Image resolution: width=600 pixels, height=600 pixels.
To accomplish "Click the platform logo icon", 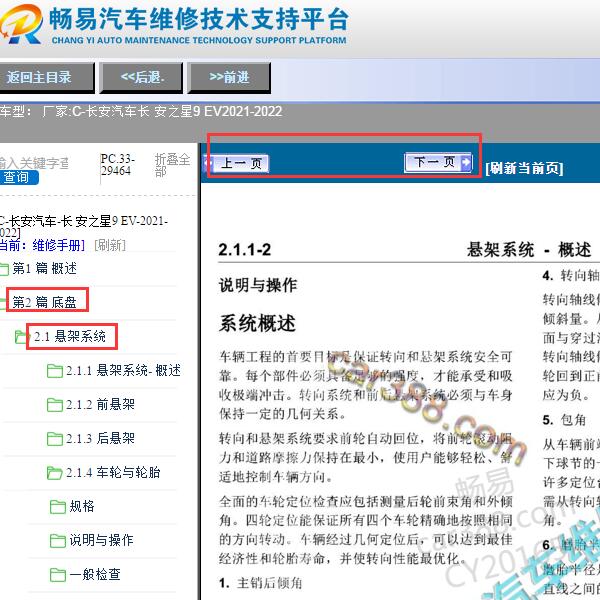I will point(21,24).
